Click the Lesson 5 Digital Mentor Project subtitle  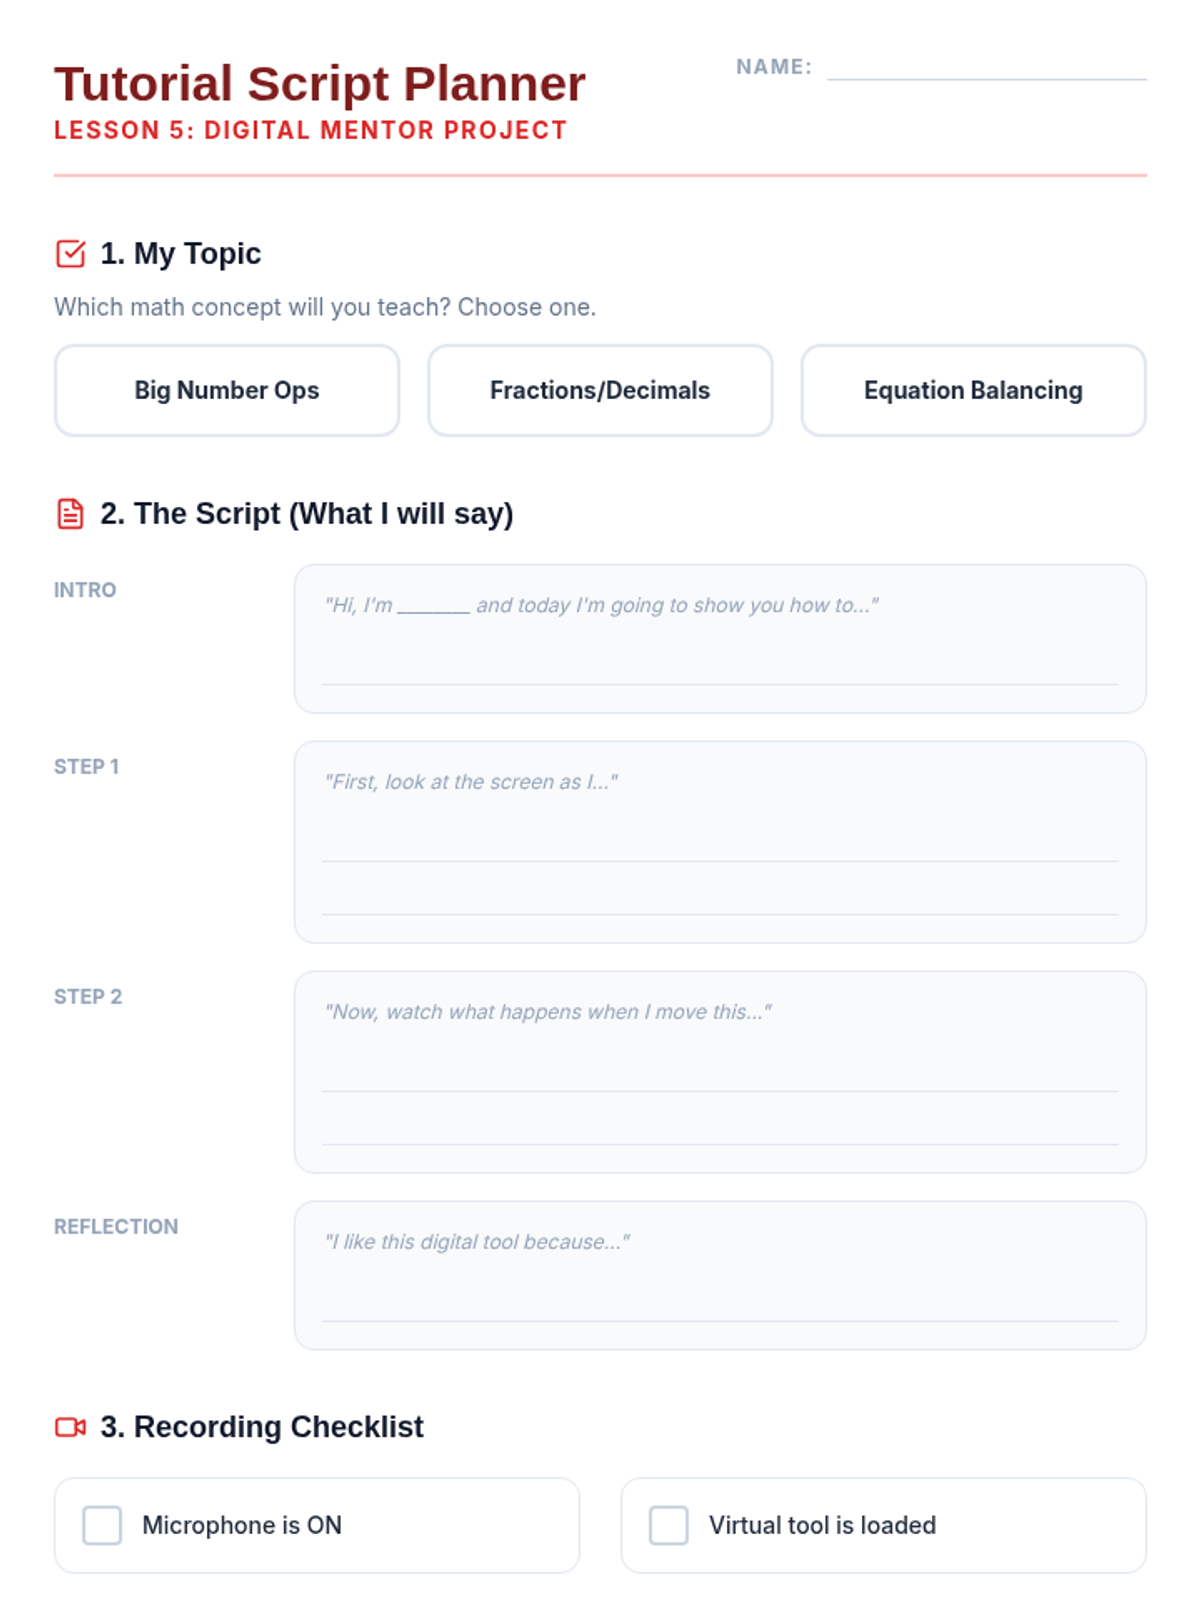(x=310, y=131)
